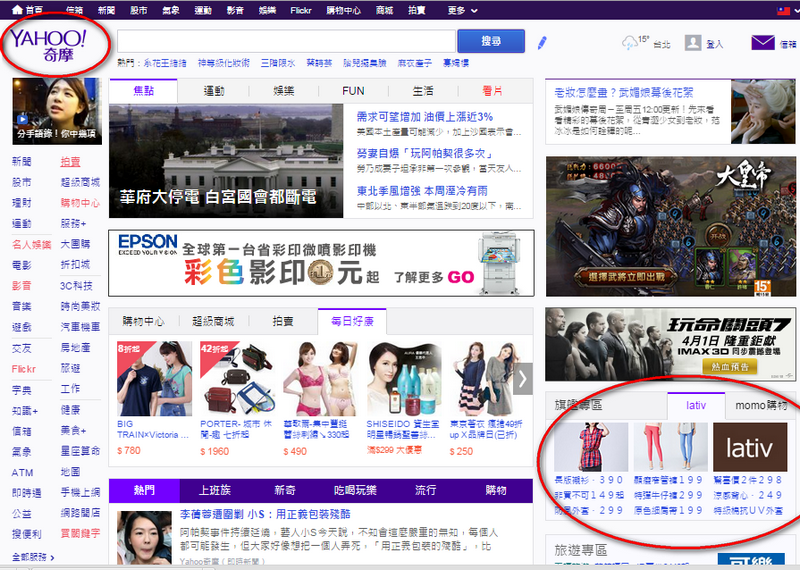Click the EPSON color printing banner ad

click(321, 263)
